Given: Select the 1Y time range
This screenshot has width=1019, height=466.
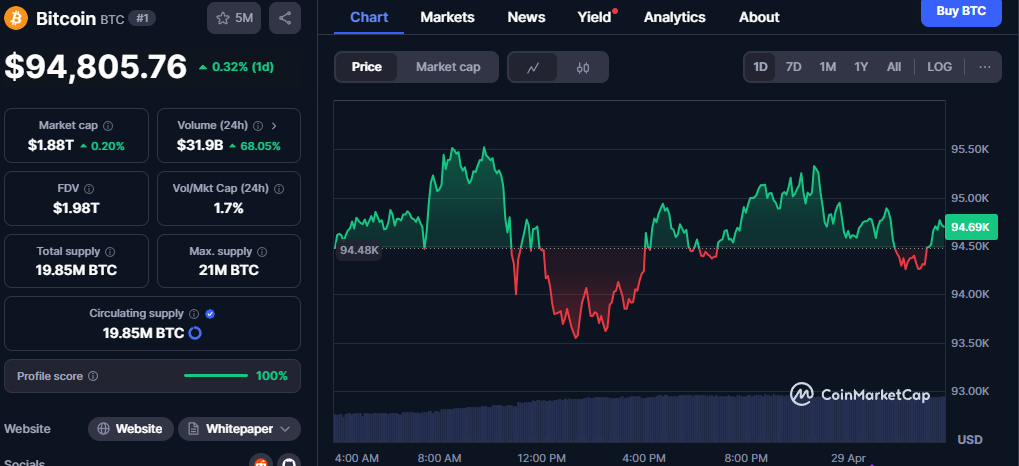Looking at the screenshot, I should 861,67.
